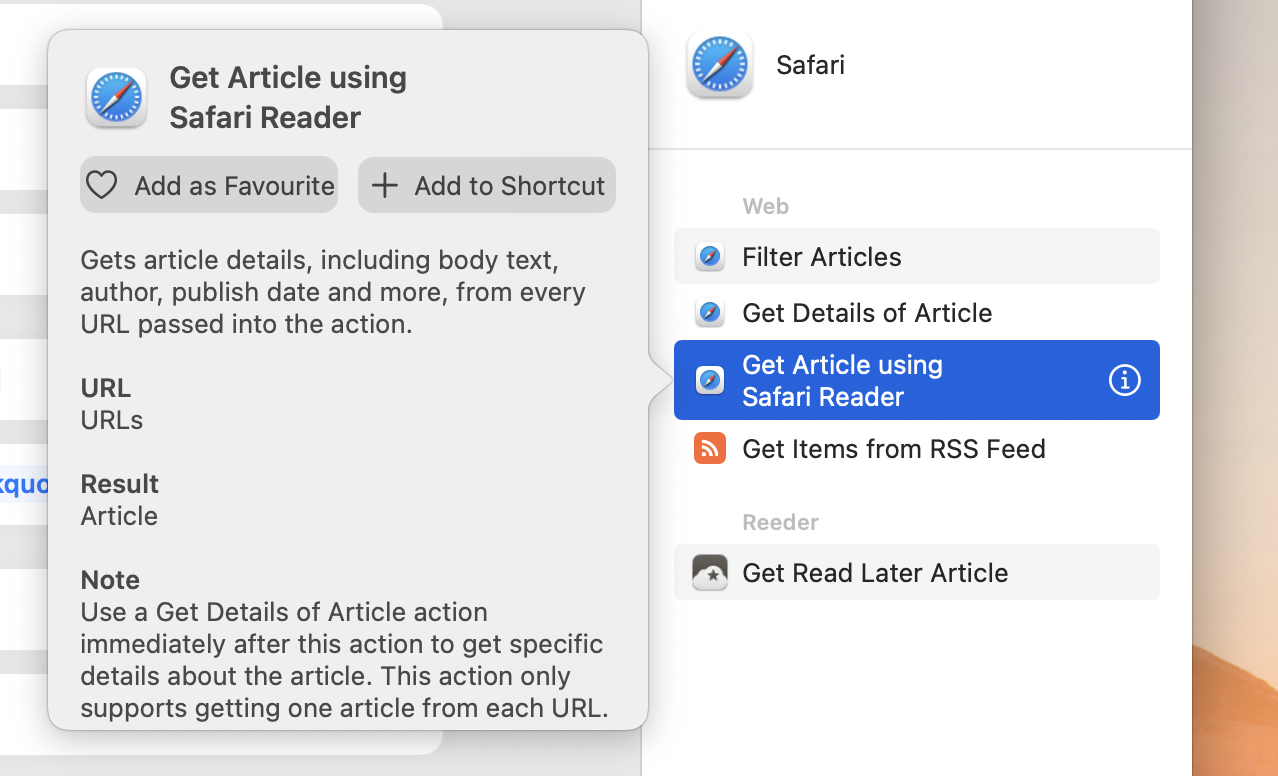The width and height of the screenshot is (1278, 776).
Task: Click Safari icon beside Get Details of Article
Action: tap(710, 312)
